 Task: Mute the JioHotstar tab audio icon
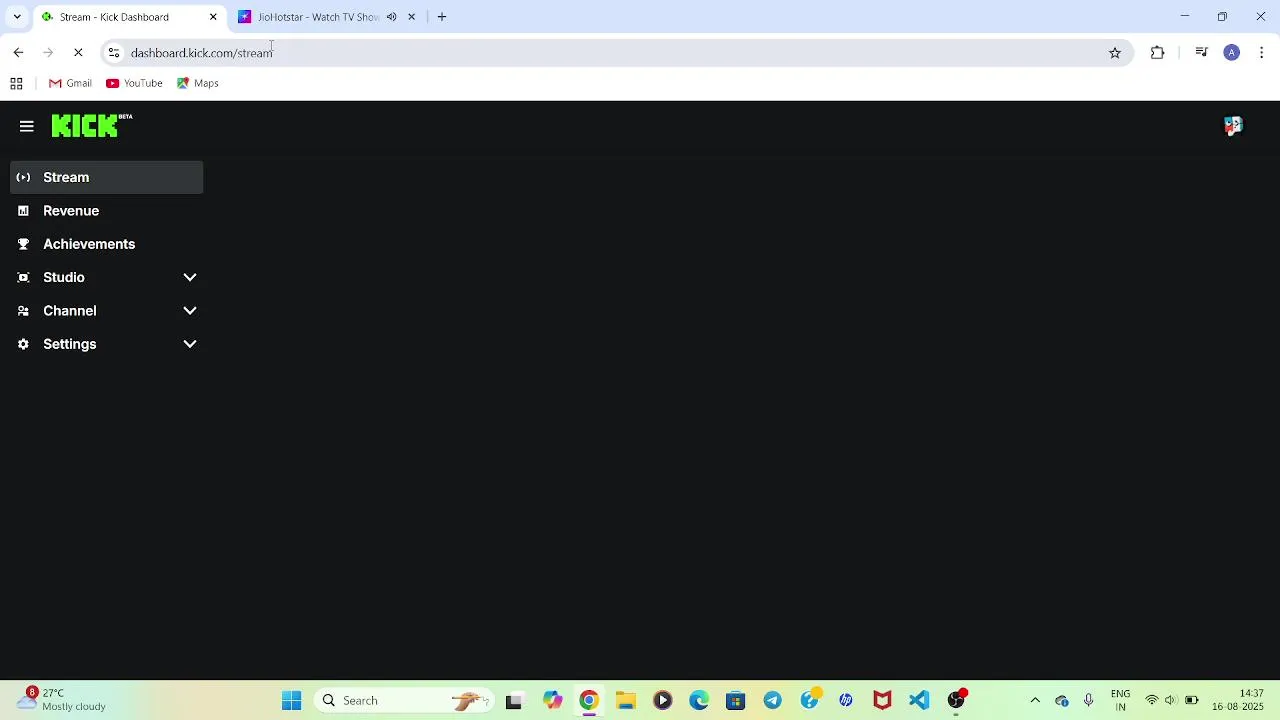click(391, 17)
